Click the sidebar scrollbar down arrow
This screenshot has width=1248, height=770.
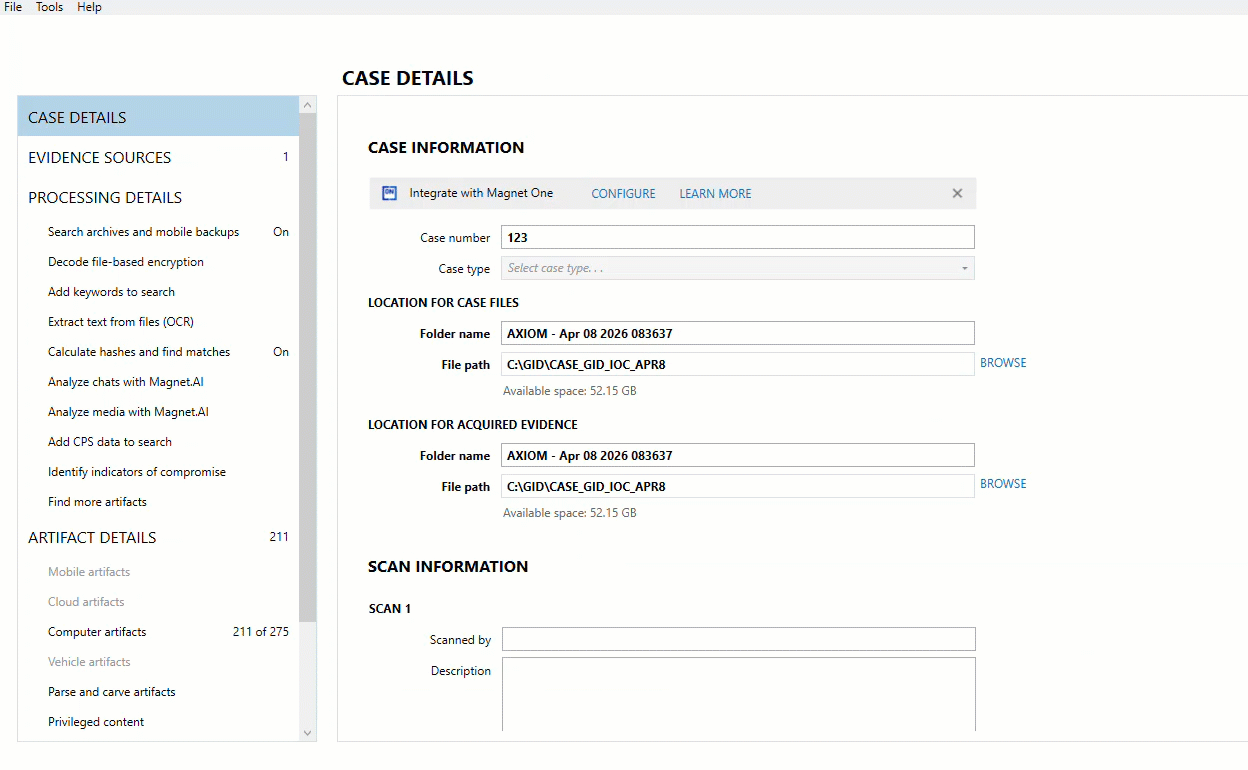307,732
